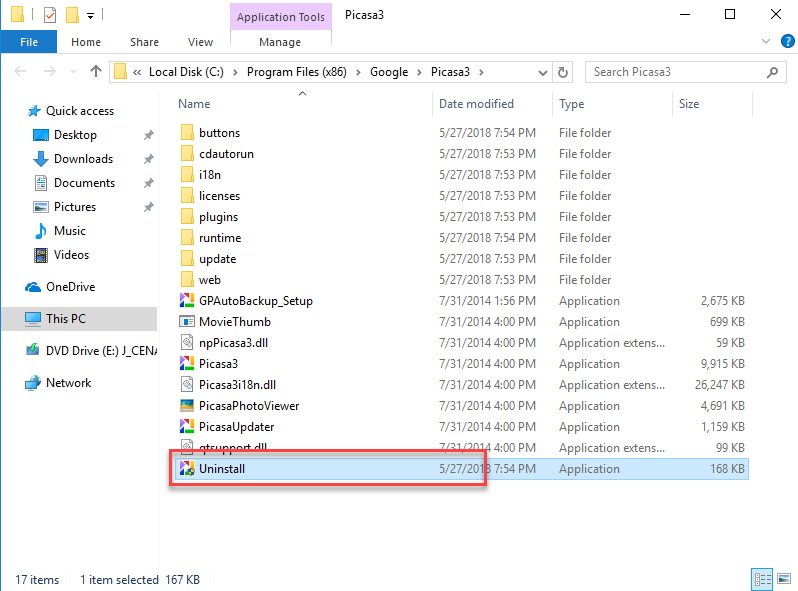The height and width of the screenshot is (591, 798).
Task: Go forward with the Forward arrow
Action: tap(49, 71)
